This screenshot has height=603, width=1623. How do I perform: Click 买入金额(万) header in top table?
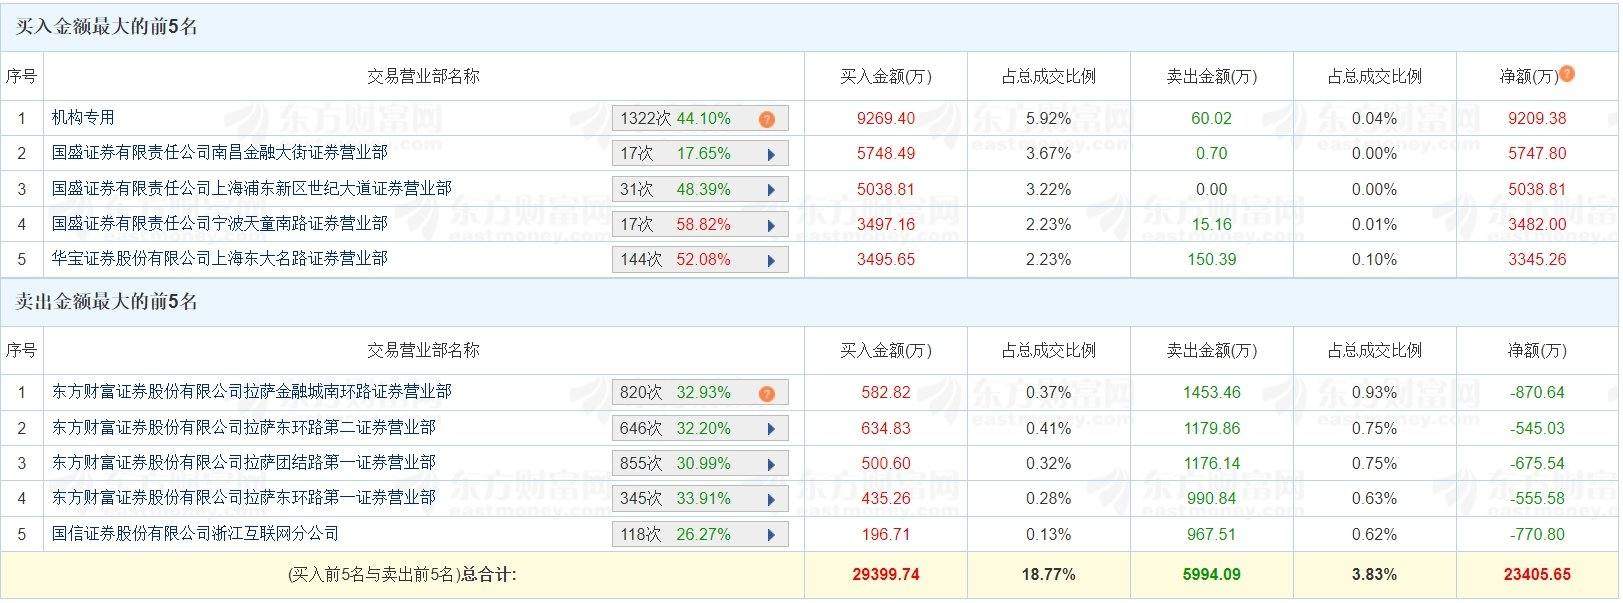885,76
